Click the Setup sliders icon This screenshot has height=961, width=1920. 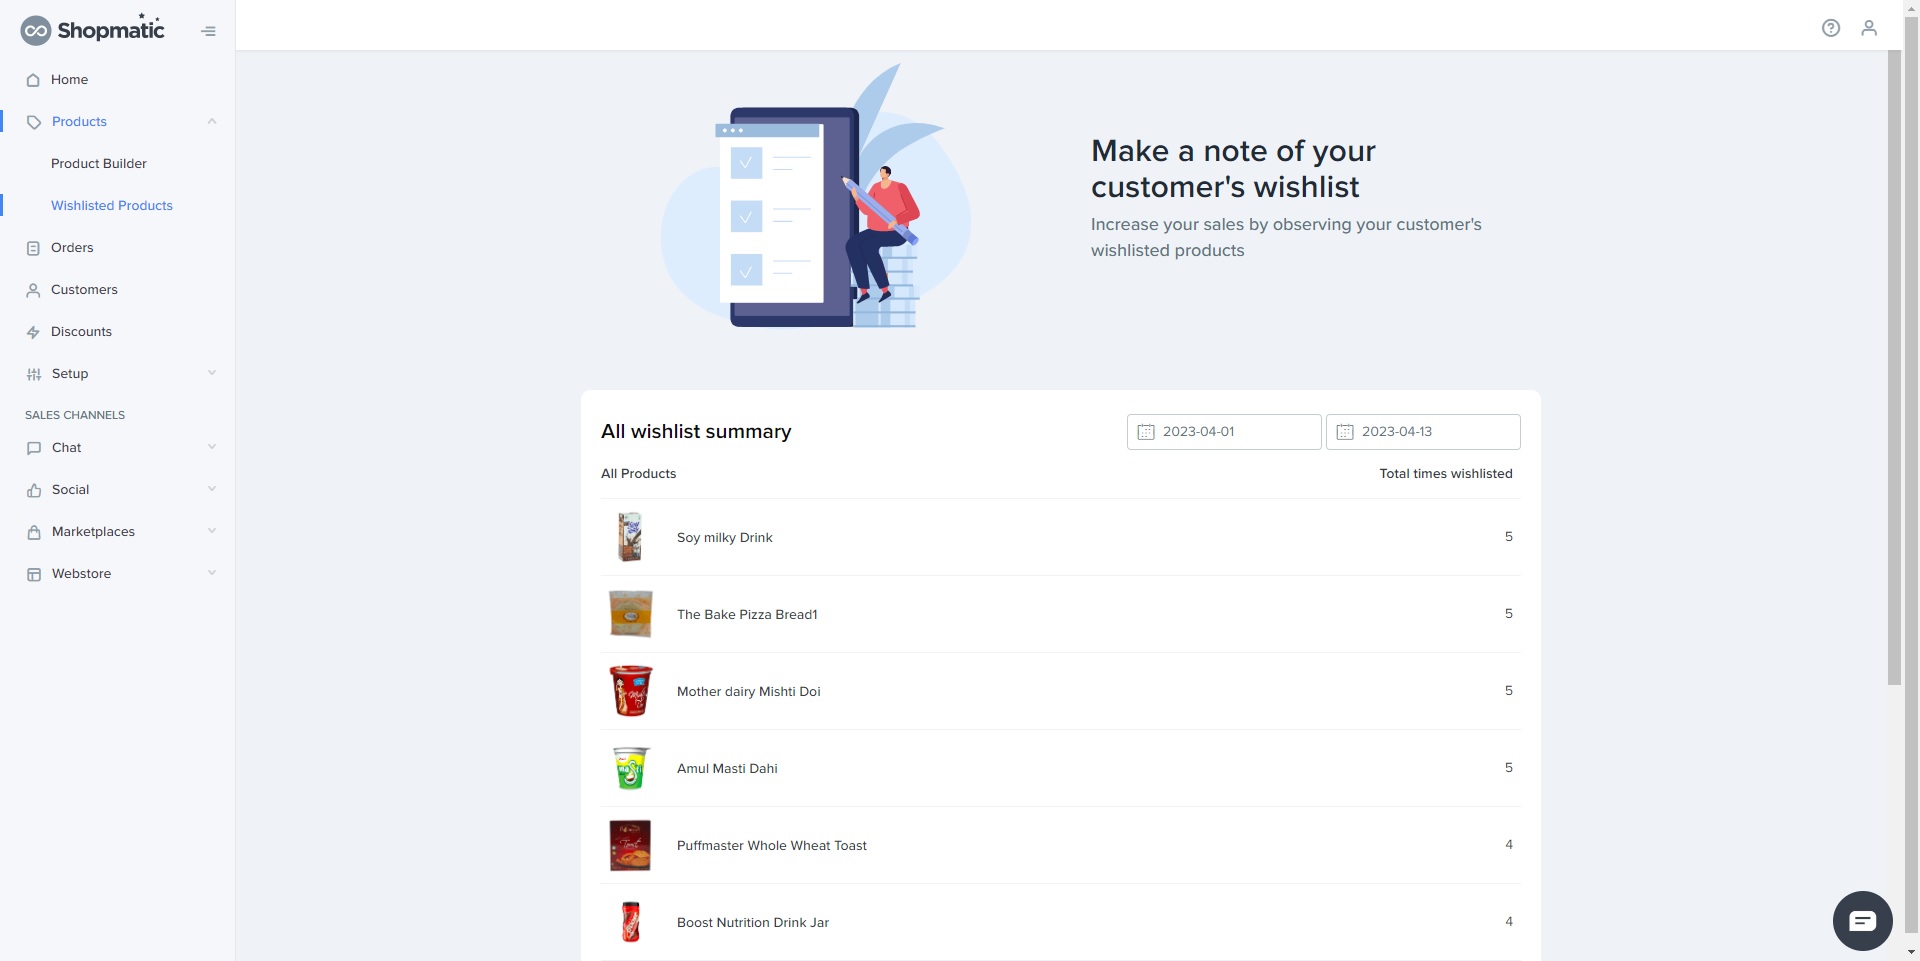pyautogui.click(x=34, y=374)
